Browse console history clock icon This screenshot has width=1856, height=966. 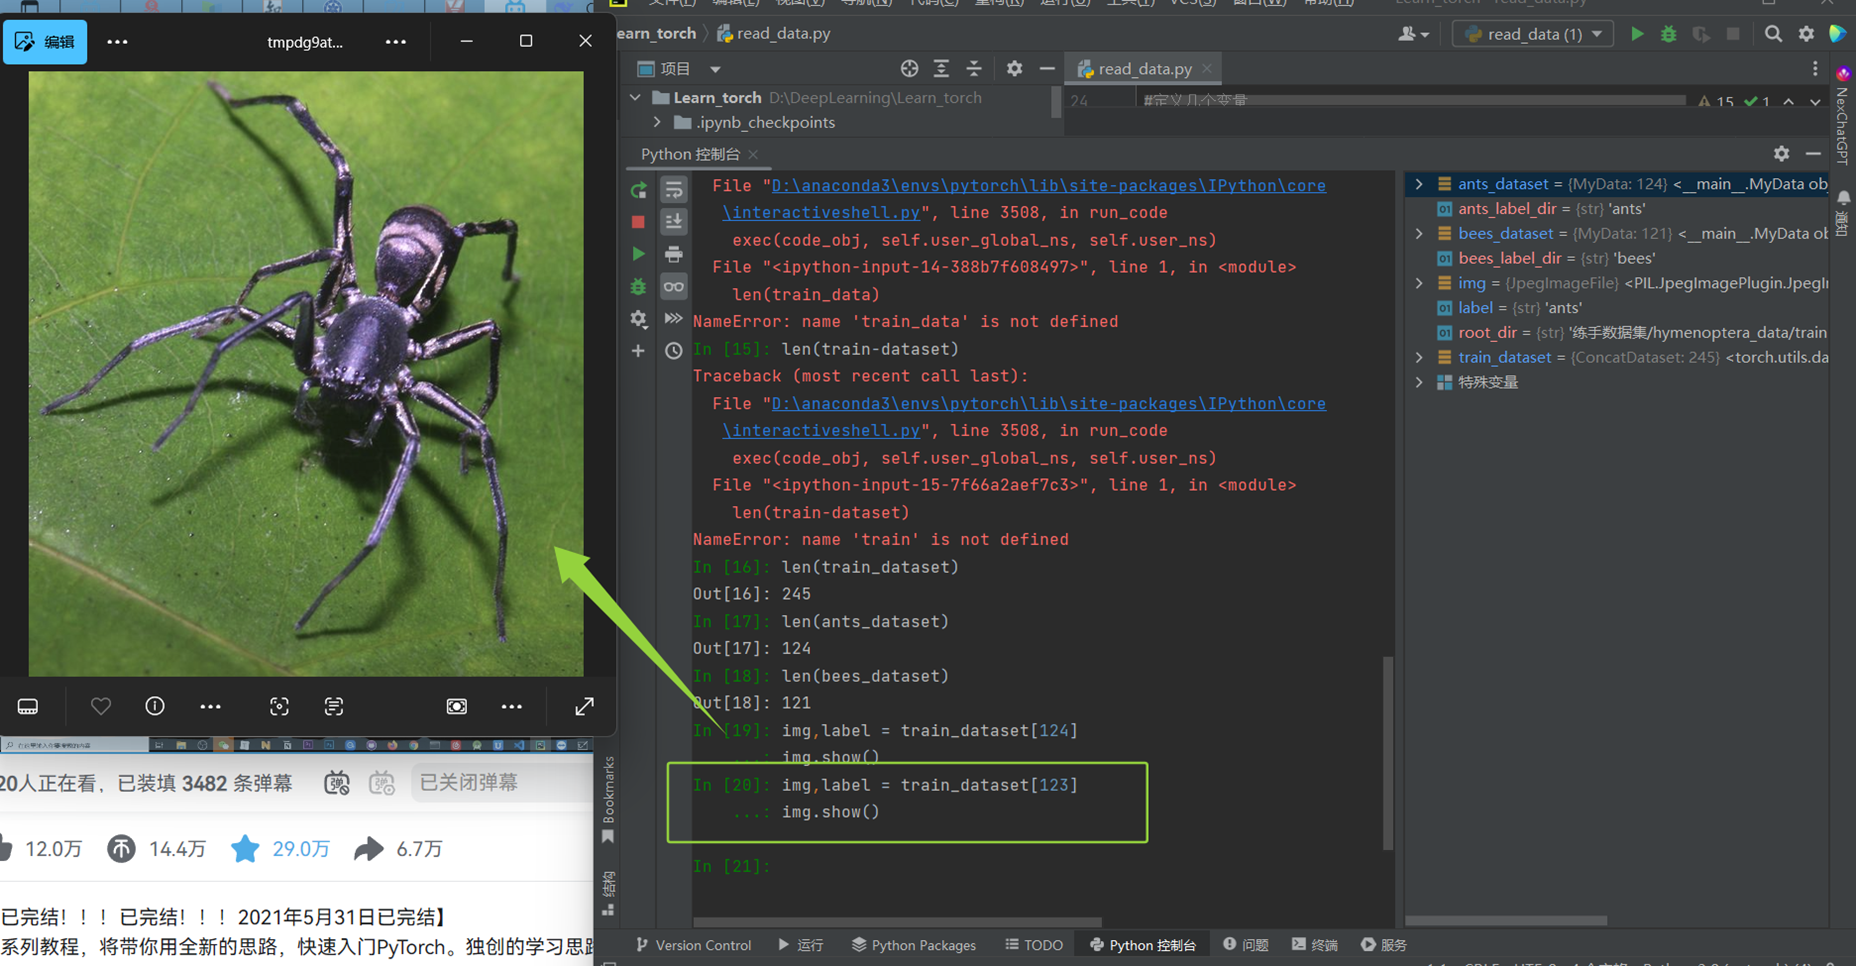[674, 351]
